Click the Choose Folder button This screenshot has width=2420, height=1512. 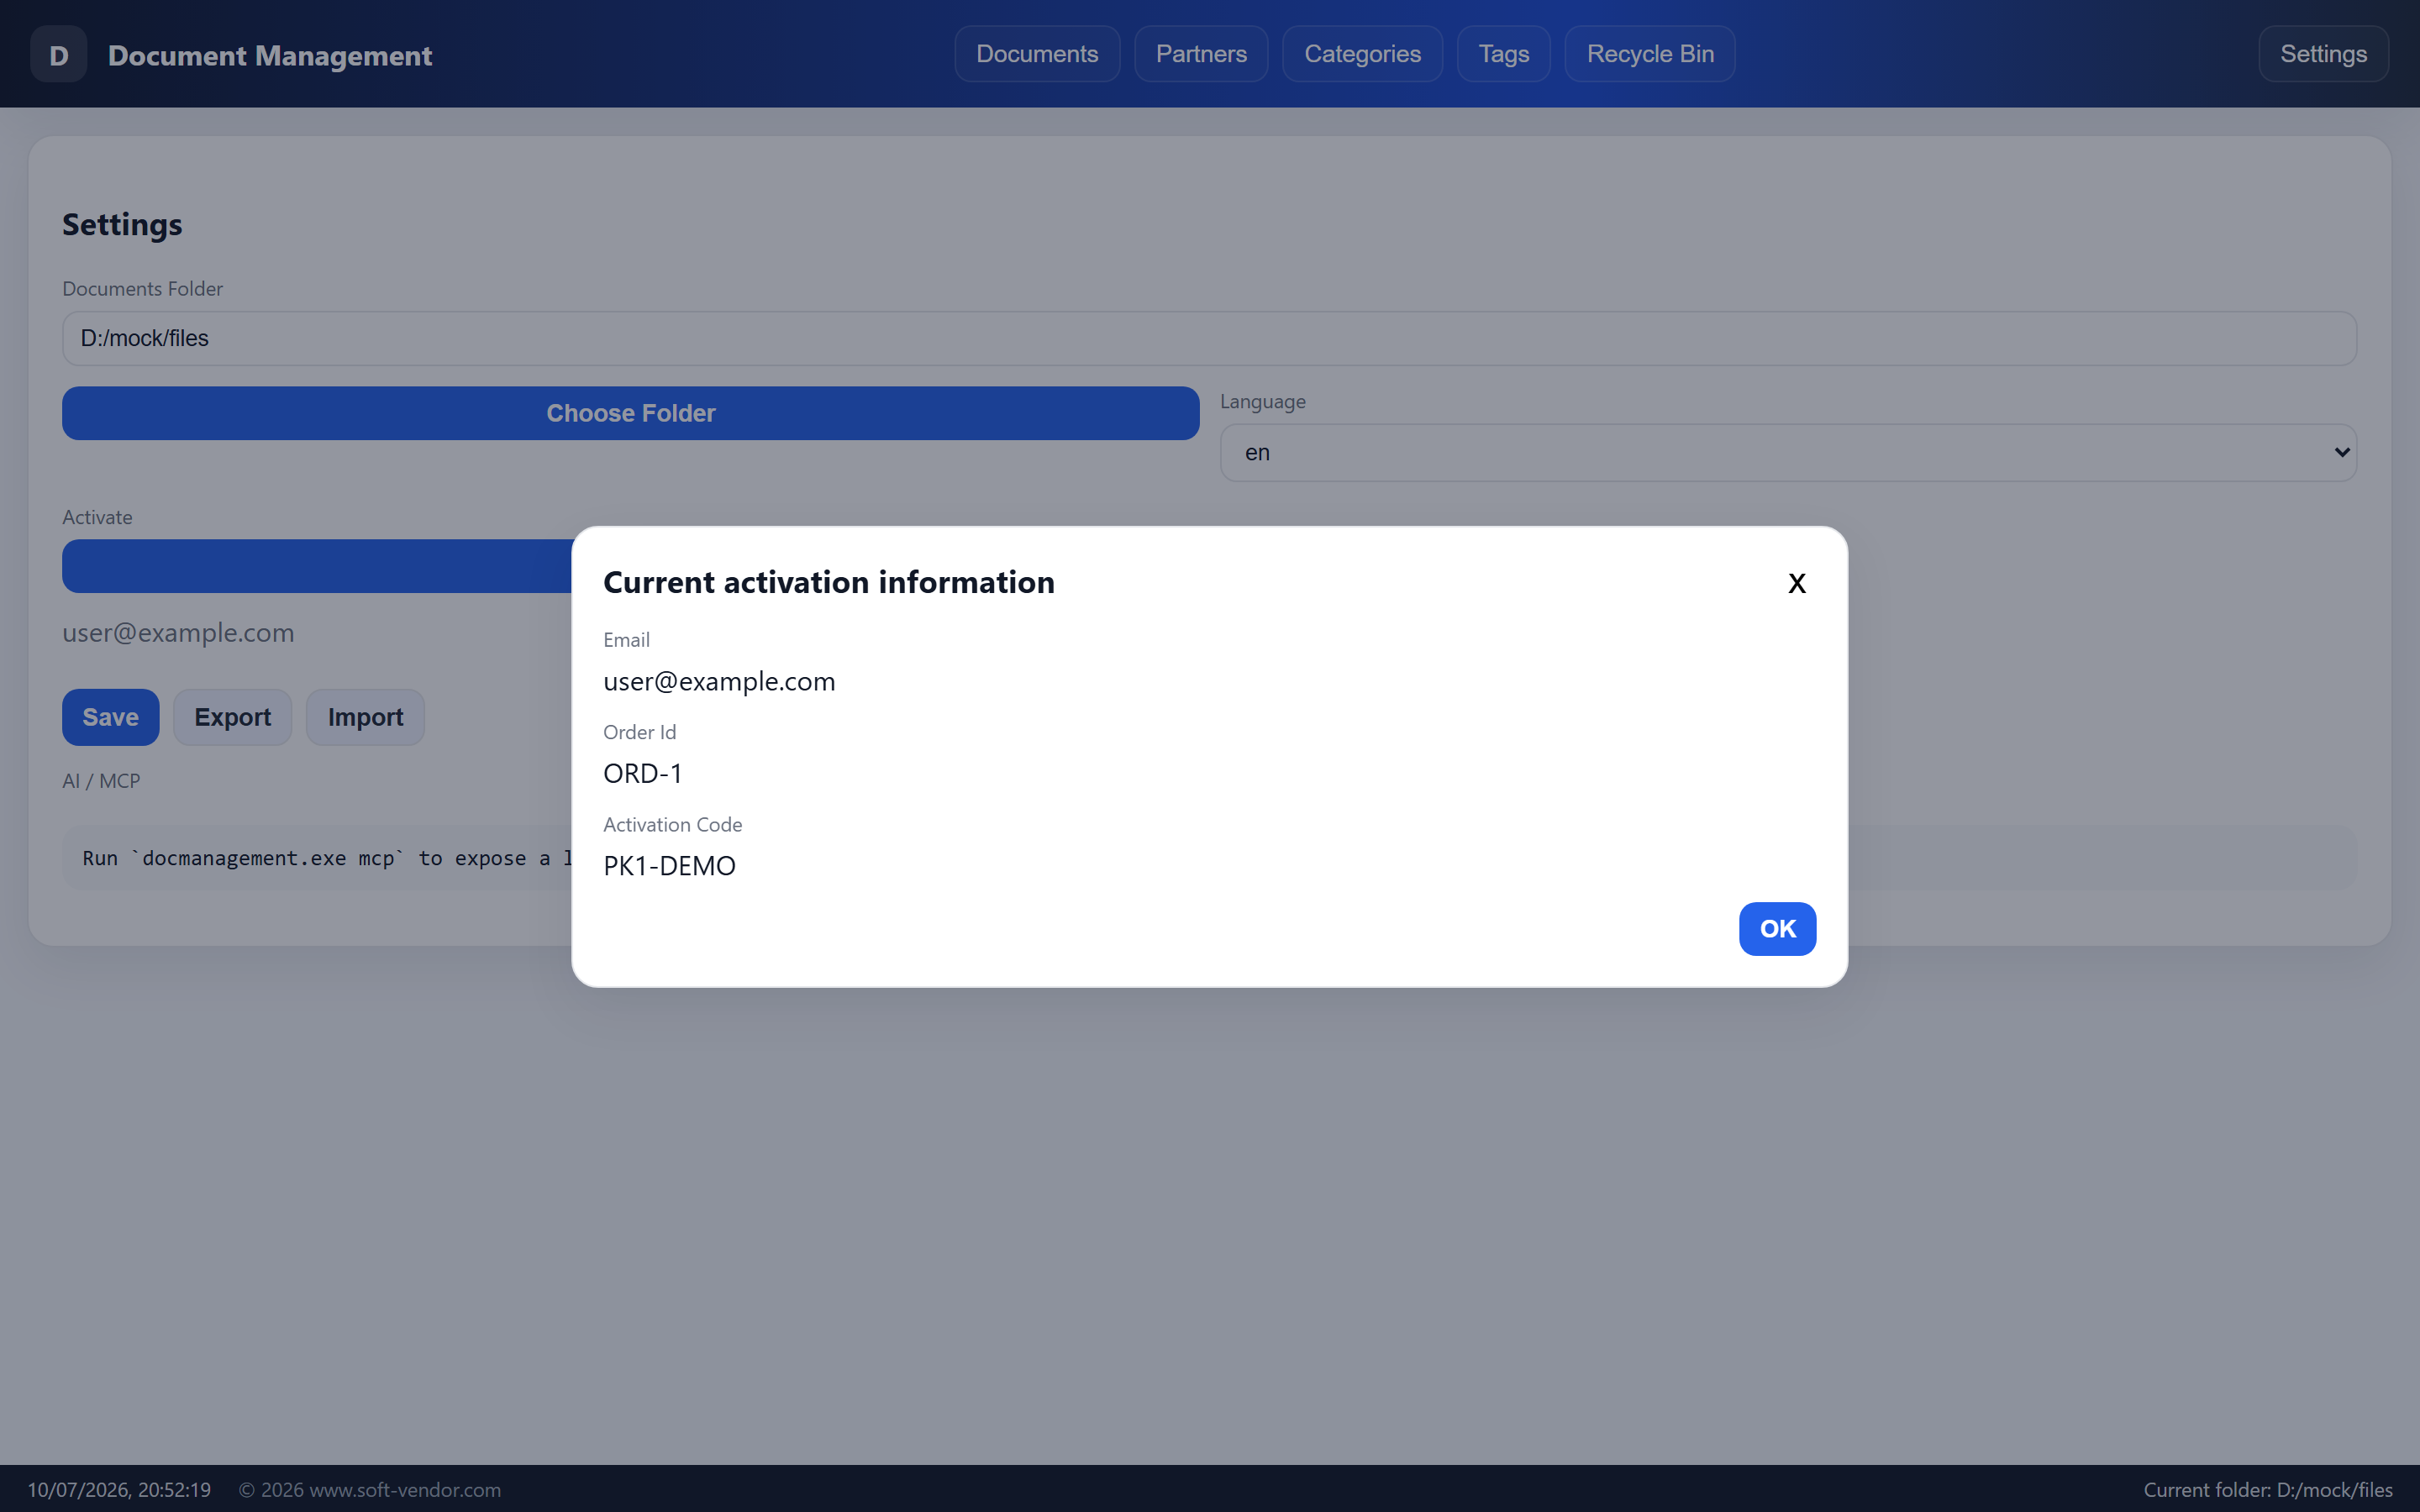pos(630,413)
